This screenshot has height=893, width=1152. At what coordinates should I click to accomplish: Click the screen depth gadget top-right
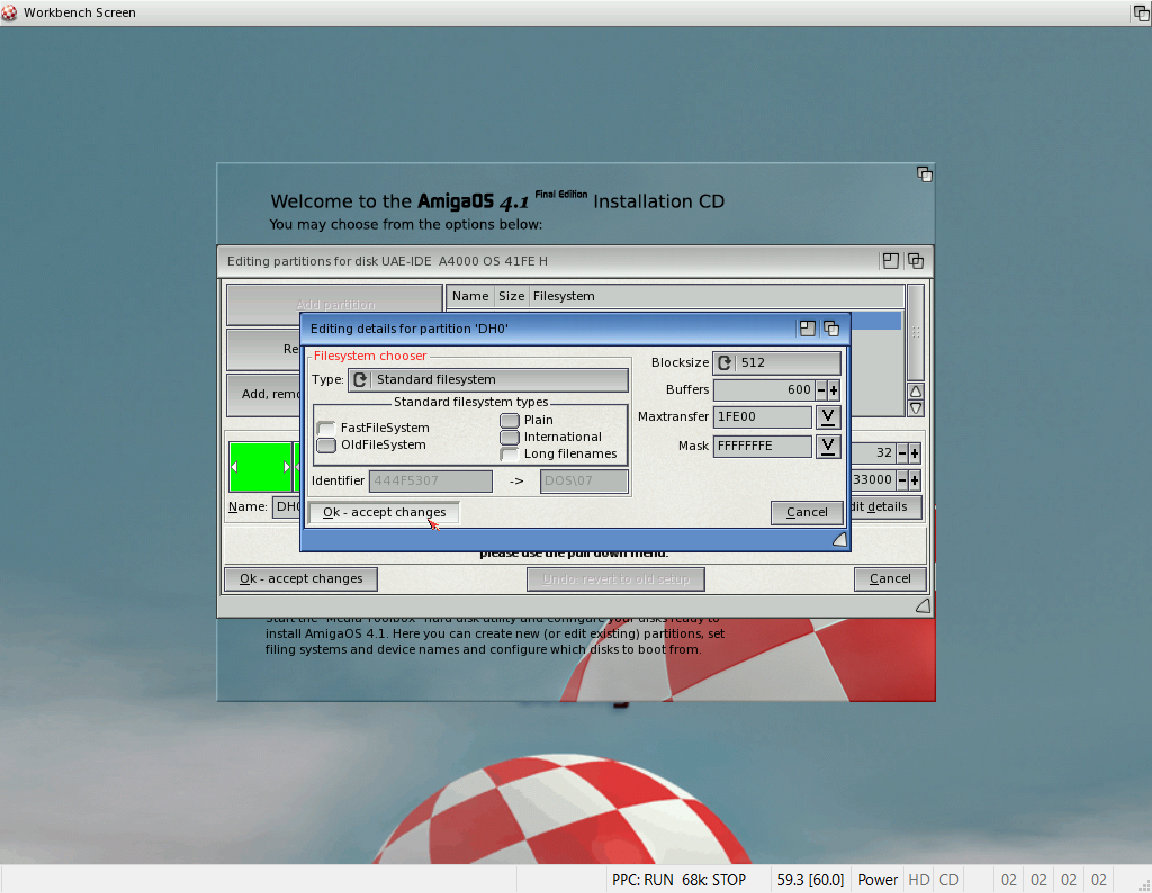point(1141,12)
